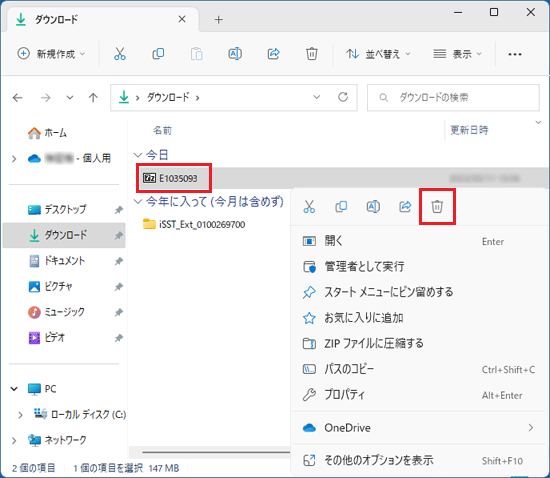Click the Cut icon in the top toolbar
The width and height of the screenshot is (550, 478).
[120, 54]
